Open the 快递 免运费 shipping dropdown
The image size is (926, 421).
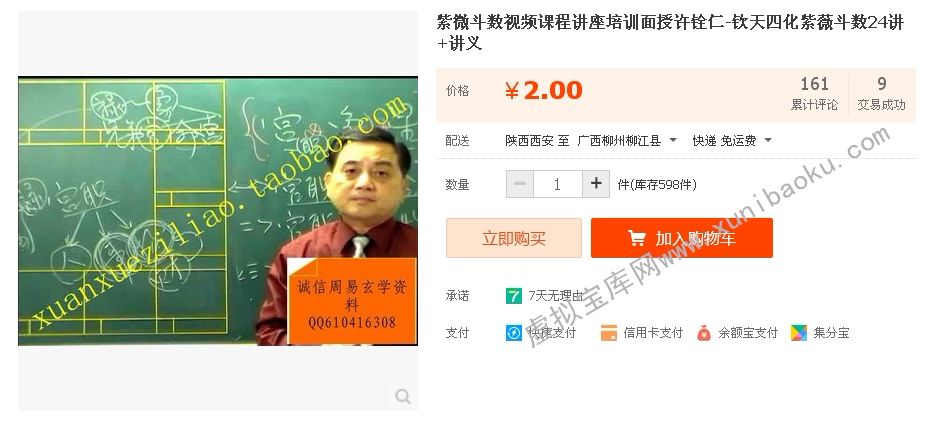click(732, 141)
